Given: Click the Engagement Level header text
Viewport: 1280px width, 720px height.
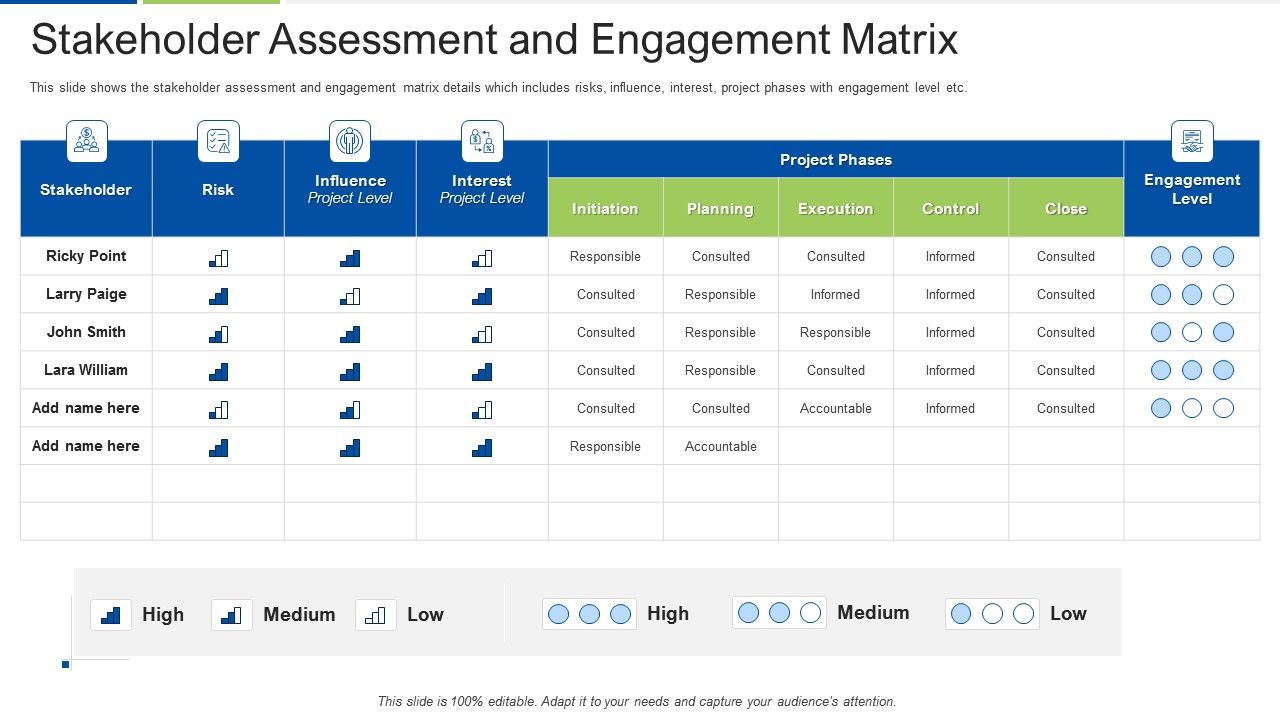Looking at the screenshot, I should click(1192, 189).
